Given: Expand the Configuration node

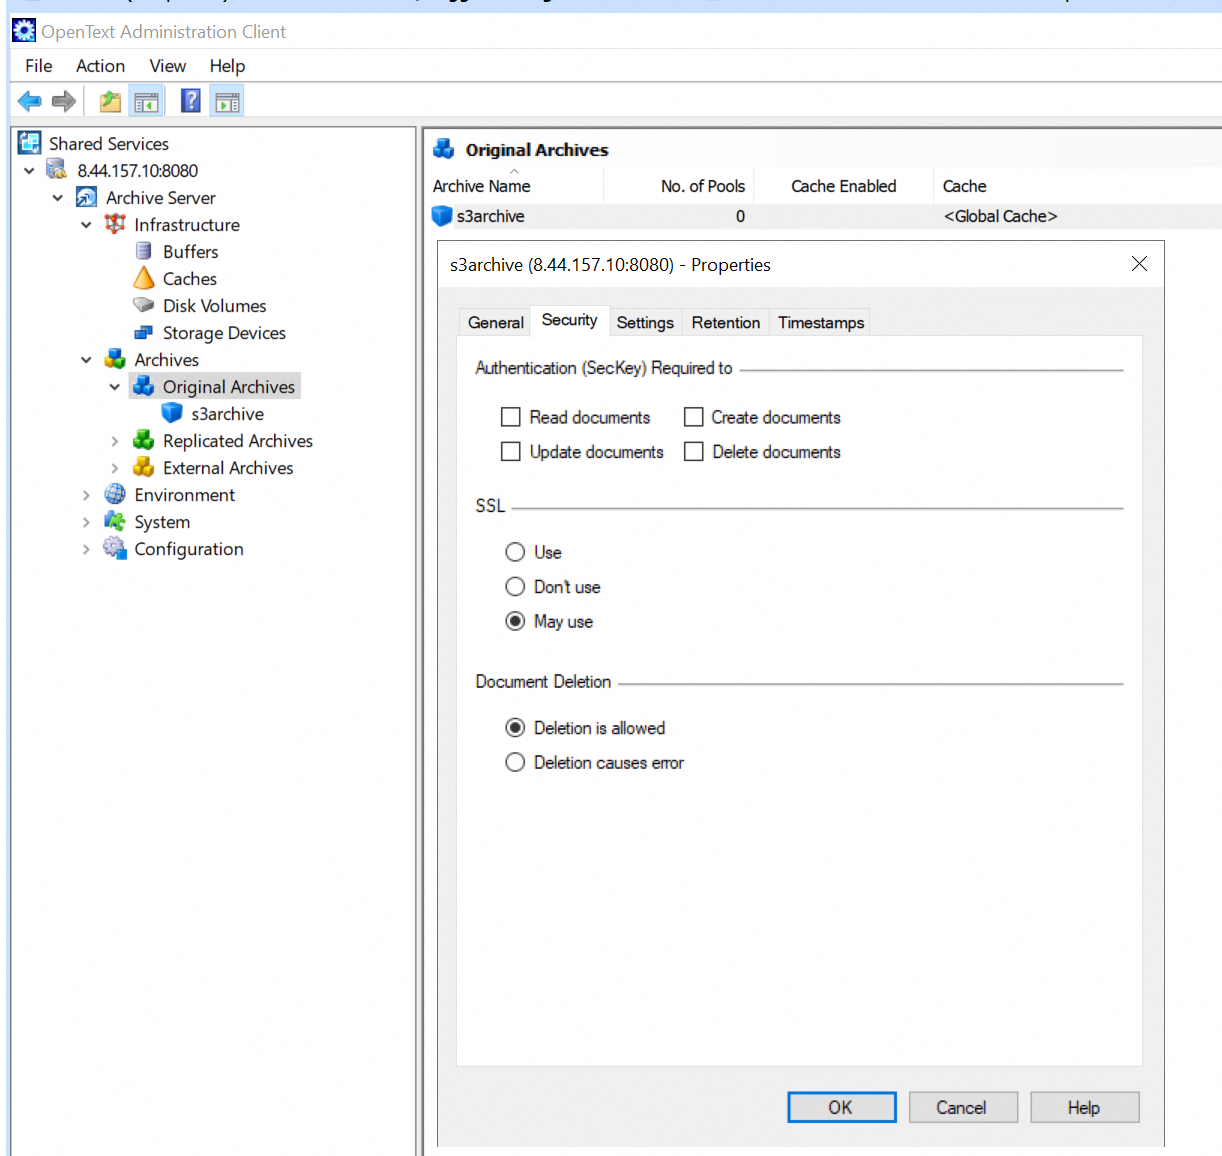Looking at the screenshot, I should [x=86, y=549].
